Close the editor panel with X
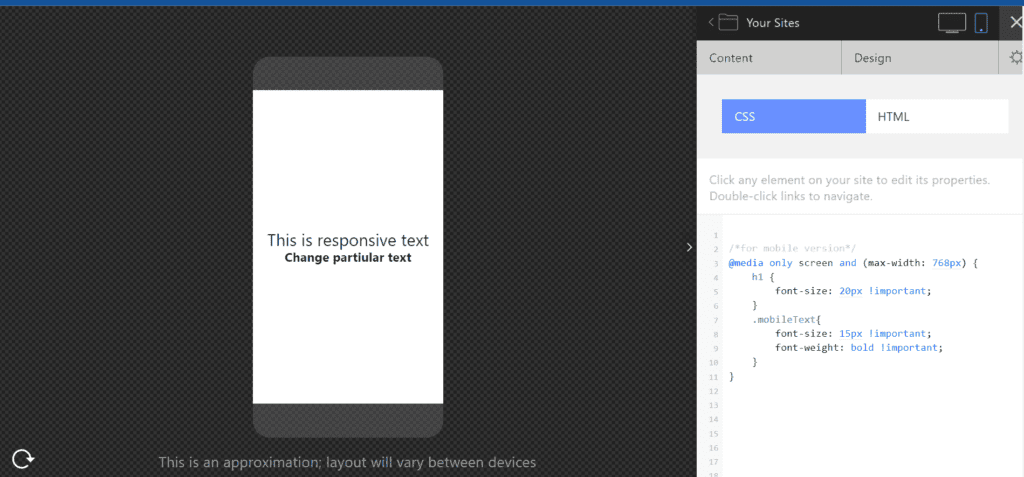The image size is (1024, 477). click(x=1015, y=22)
